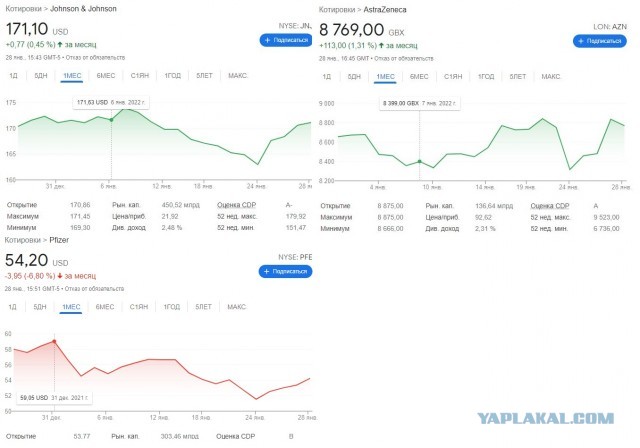Subscribe to Johnson & Johnson quotes

point(286,40)
